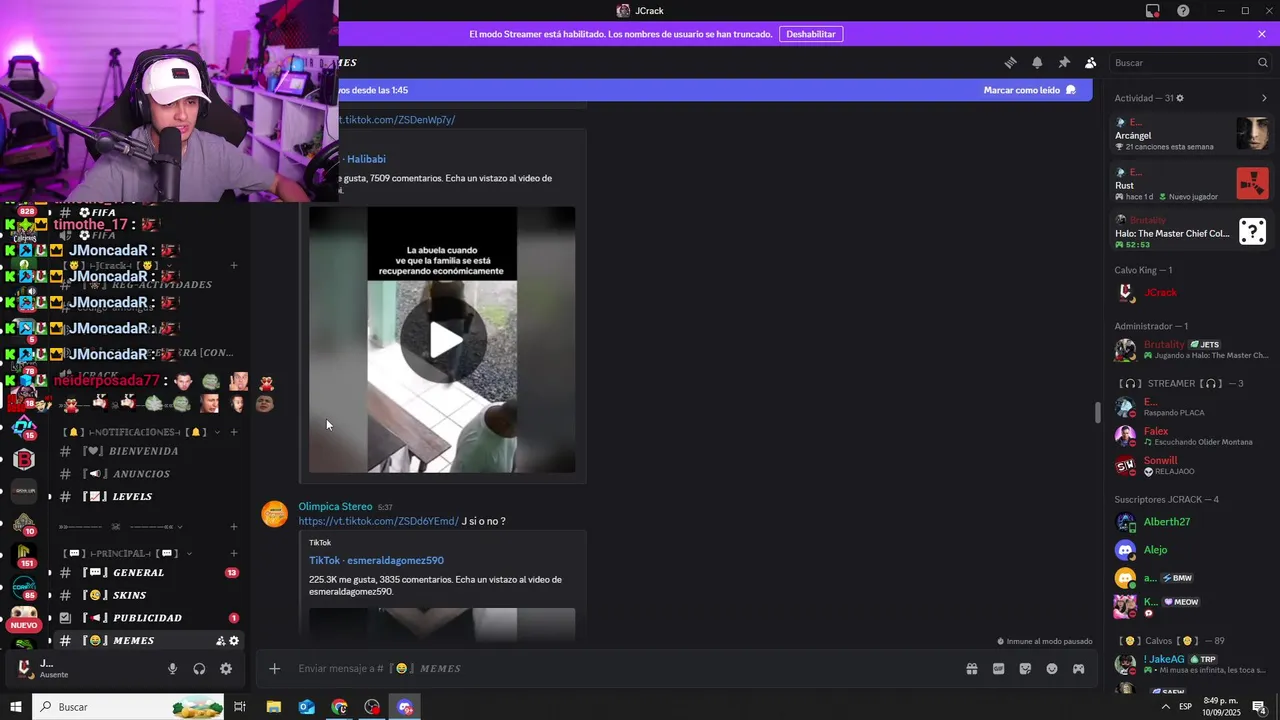1280x720 pixels.
Task: Click the Buscar search field in Discord
Action: (x=1190, y=62)
